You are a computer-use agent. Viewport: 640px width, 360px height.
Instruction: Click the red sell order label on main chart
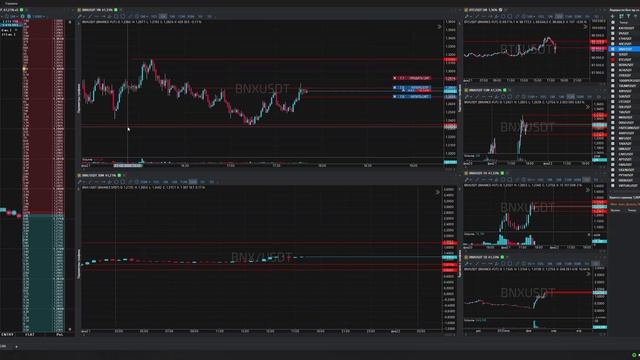click(413, 78)
